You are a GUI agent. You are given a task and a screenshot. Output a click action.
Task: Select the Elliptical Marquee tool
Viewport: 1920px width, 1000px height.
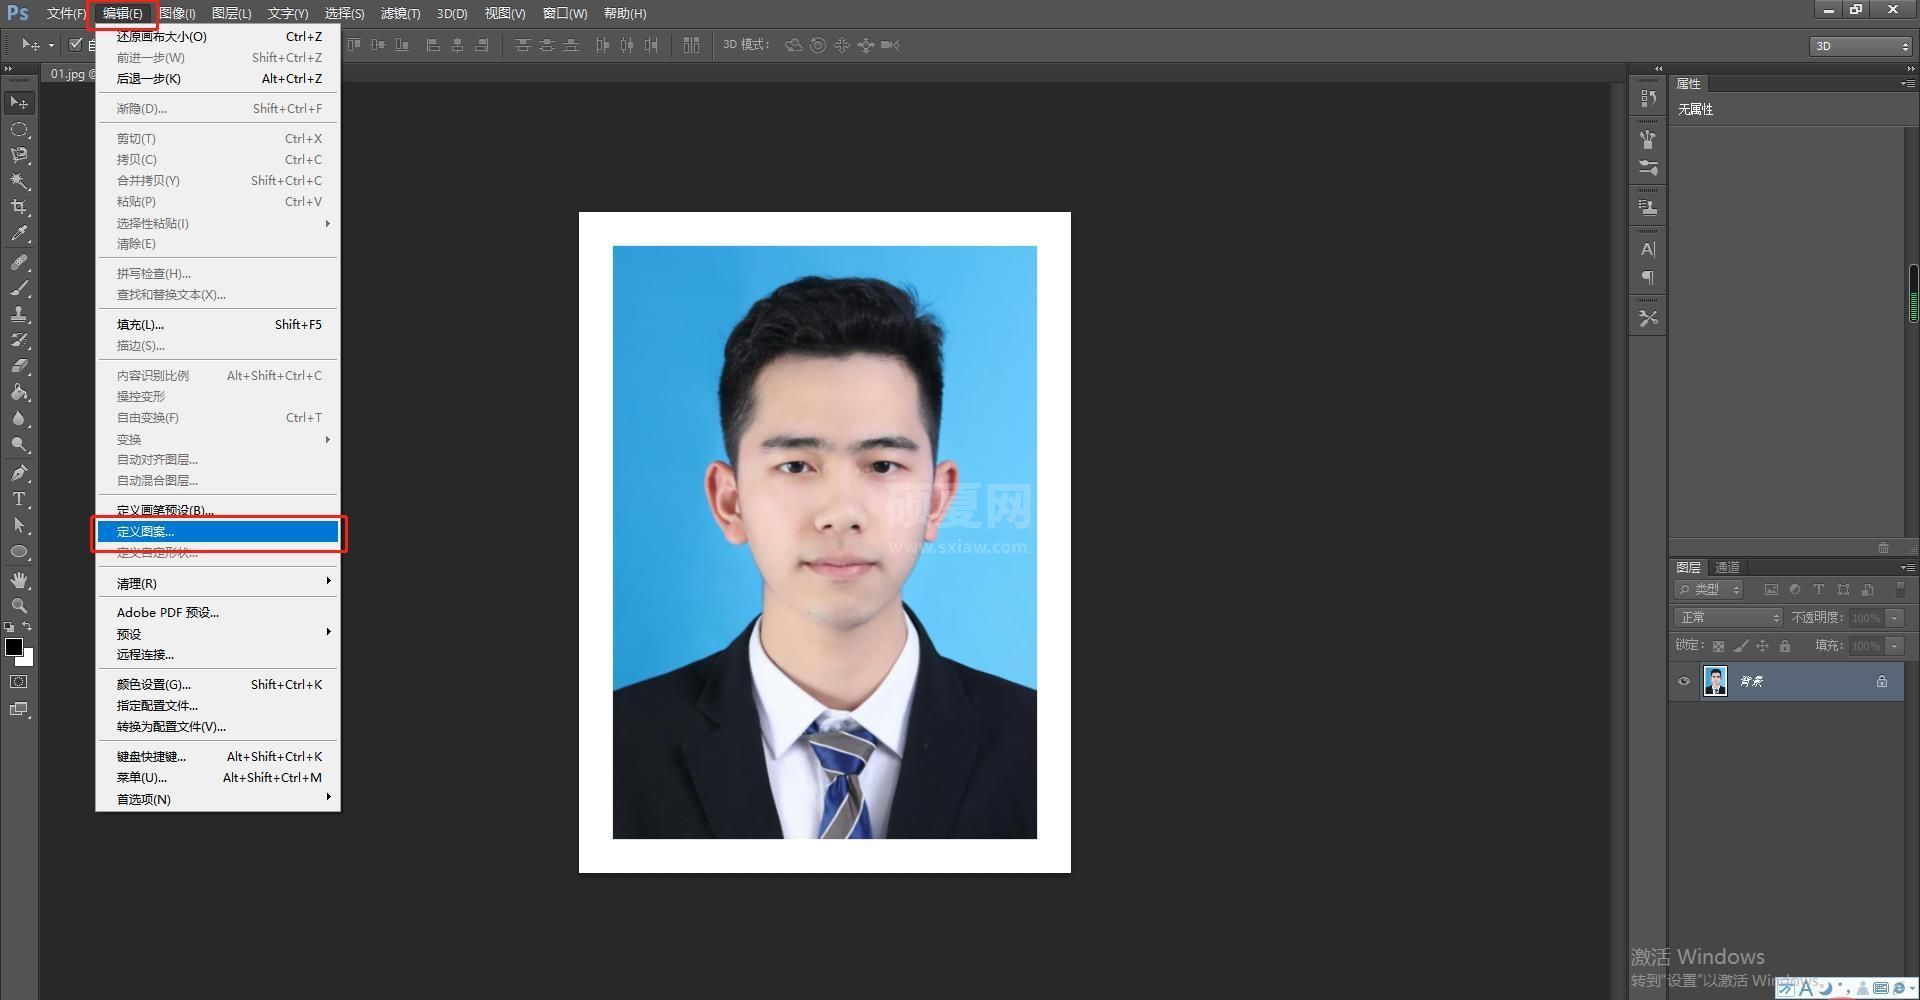point(19,130)
